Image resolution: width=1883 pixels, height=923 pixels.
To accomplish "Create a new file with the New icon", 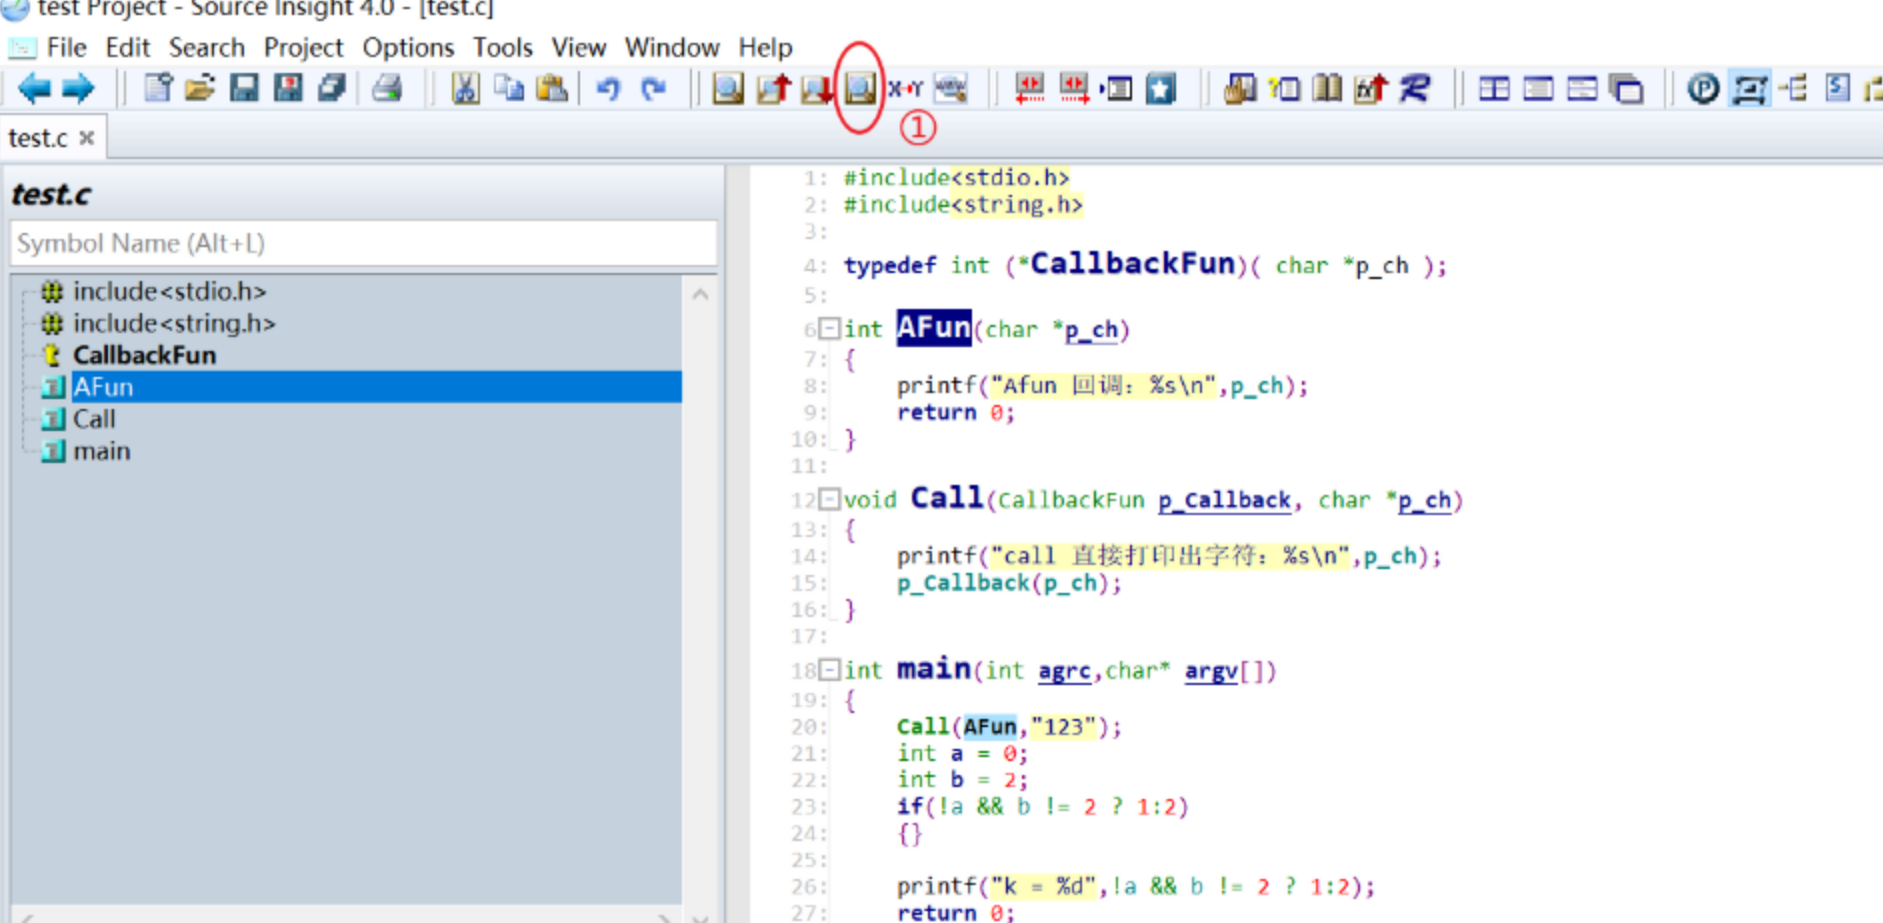I will click(x=157, y=89).
